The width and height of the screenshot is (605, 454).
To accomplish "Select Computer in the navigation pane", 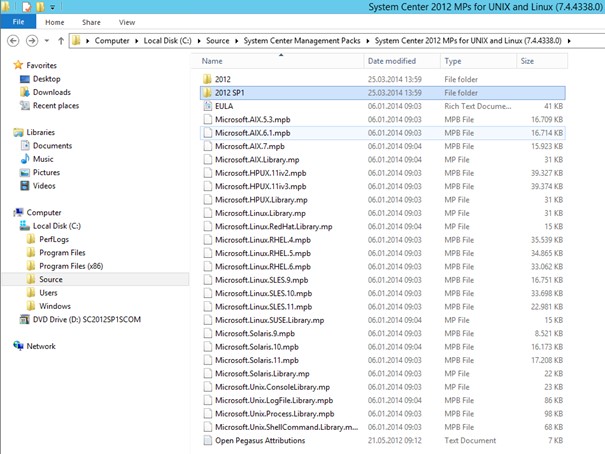I will (x=37, y=213).
